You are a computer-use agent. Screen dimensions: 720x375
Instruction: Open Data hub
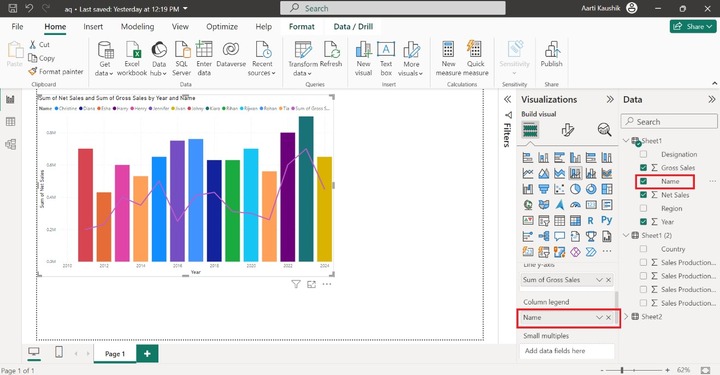click(158, 58)
